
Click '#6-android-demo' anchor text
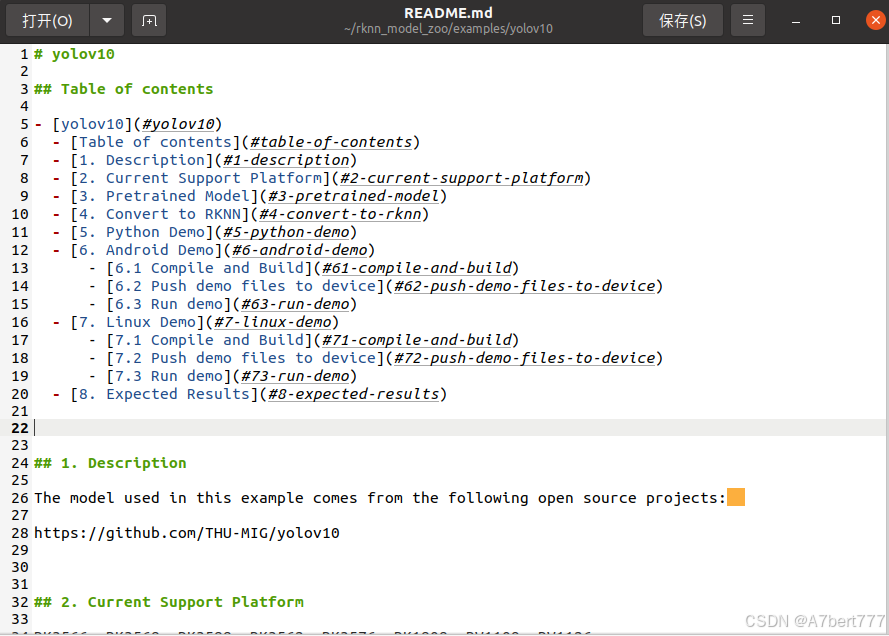300,251
